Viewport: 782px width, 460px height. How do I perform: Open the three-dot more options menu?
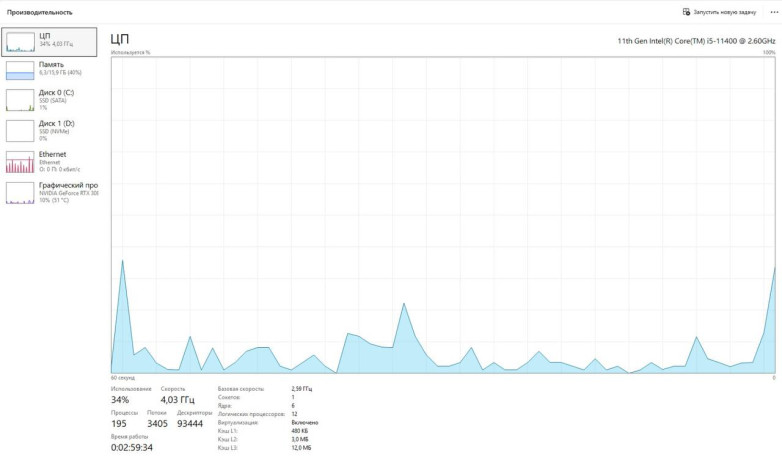pyautogui.click(x=773, y=12)
